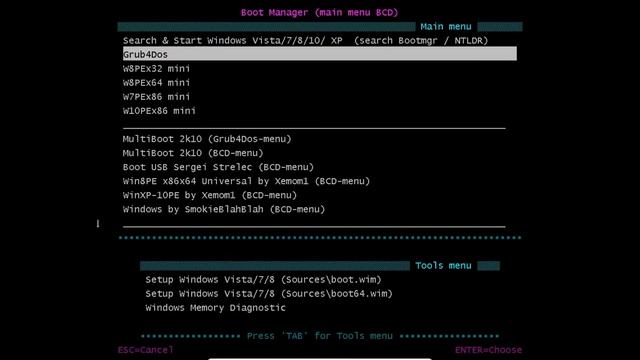Select W10PEx86 mini boot entry
Screen dimensions: 640x360
coord(159,111)
